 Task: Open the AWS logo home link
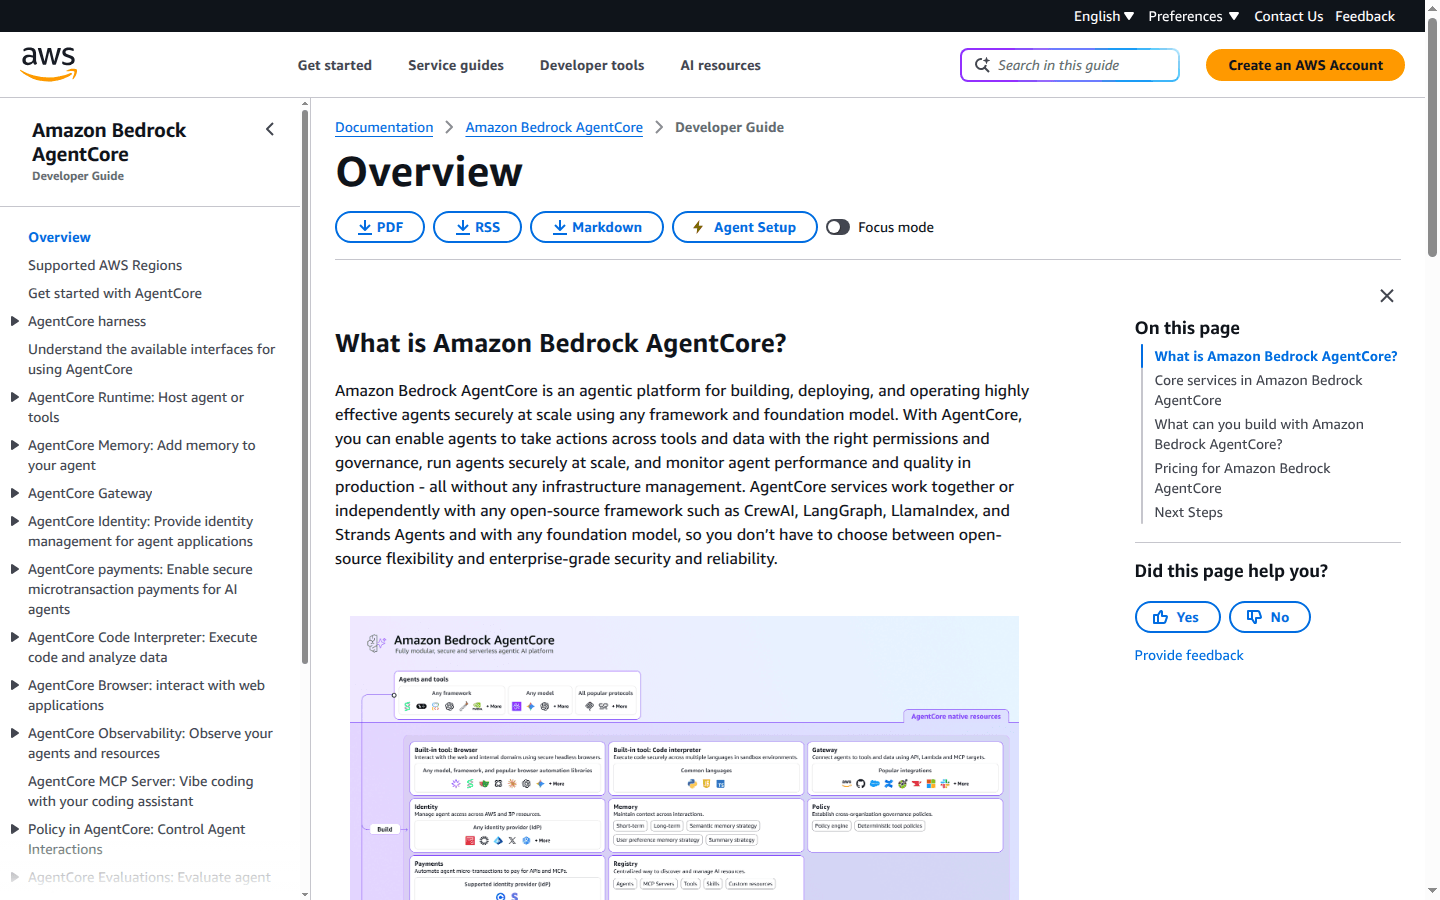coord(49,65)
